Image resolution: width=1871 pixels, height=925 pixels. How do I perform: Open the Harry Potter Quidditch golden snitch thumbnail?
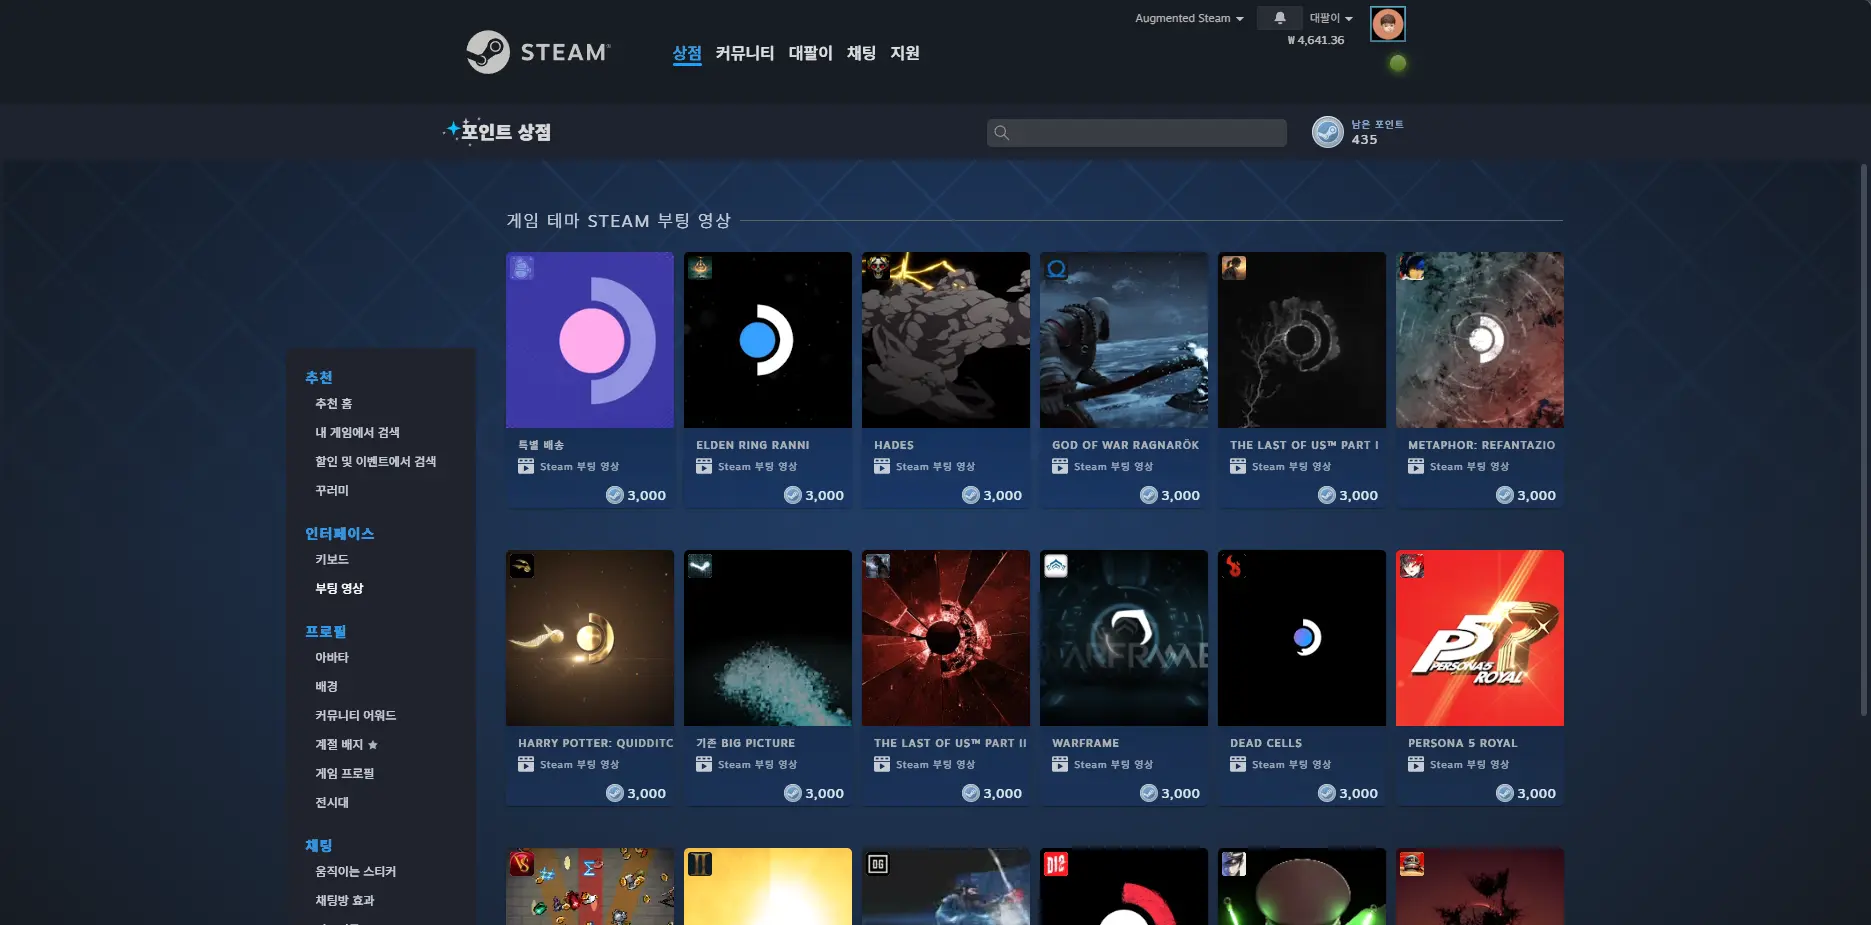pyautogui.click(x=590, y=638)
